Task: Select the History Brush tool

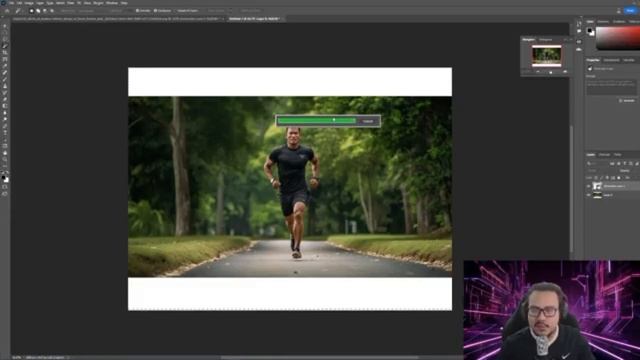Action: tap(5, 93)
